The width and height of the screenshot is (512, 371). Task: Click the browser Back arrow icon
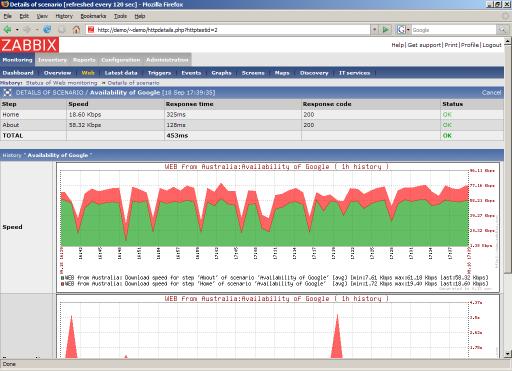(x=7, y=30)
